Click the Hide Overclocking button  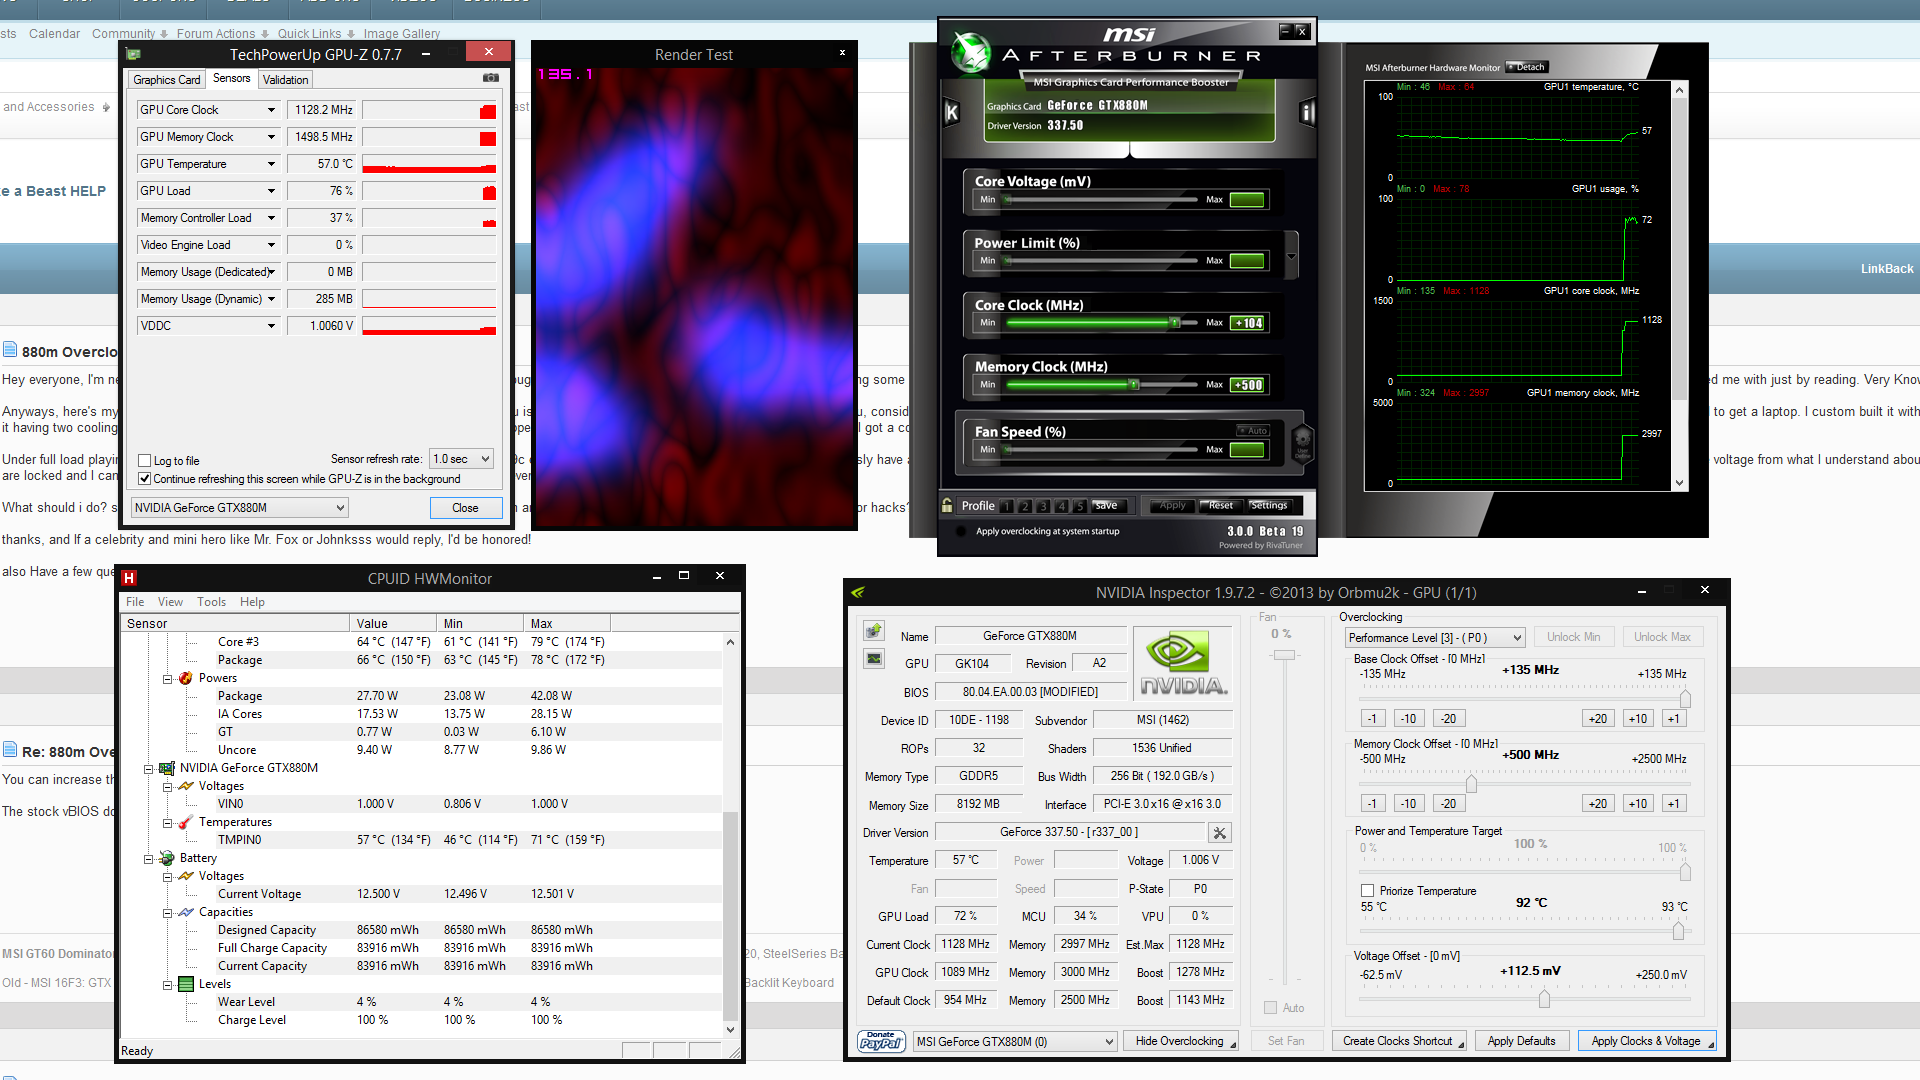[1181, 1041]
